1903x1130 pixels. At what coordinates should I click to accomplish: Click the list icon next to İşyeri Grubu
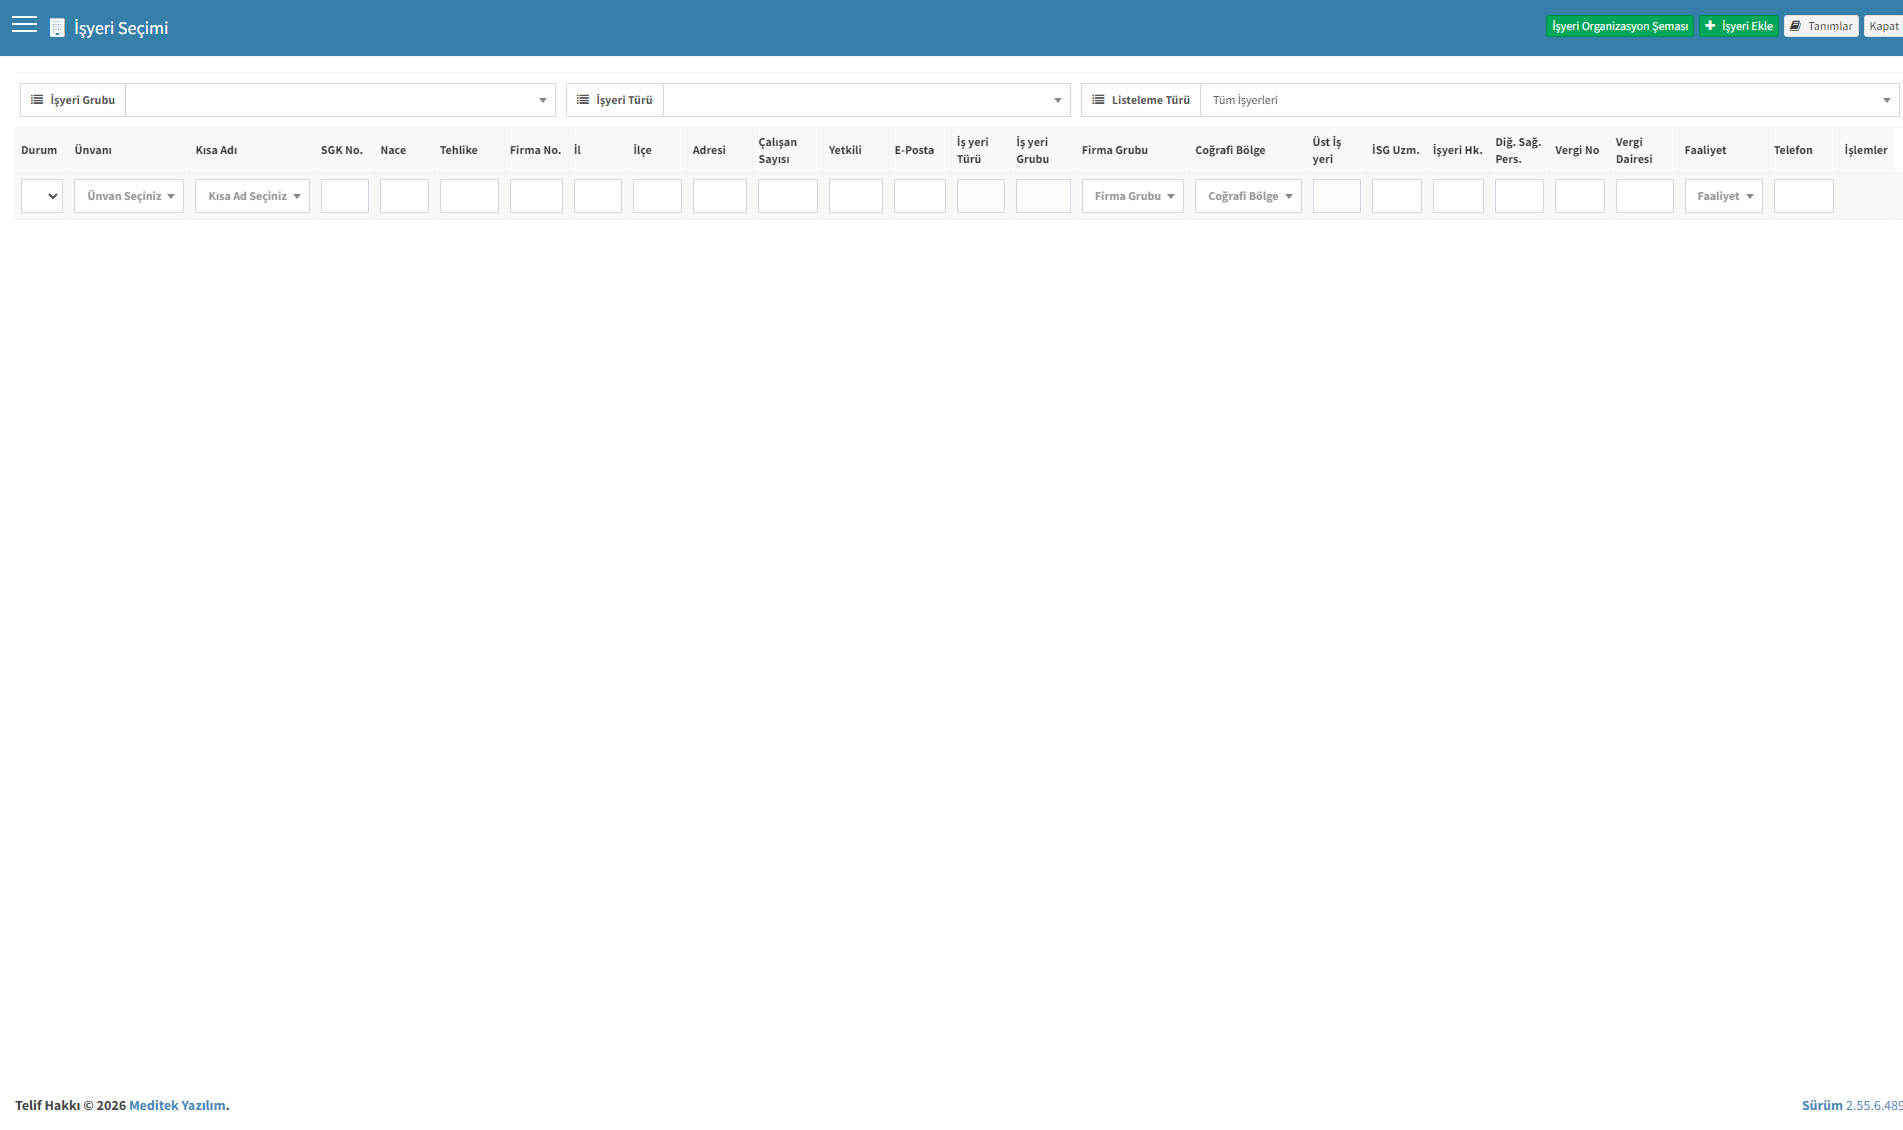(x=37, y=100)
